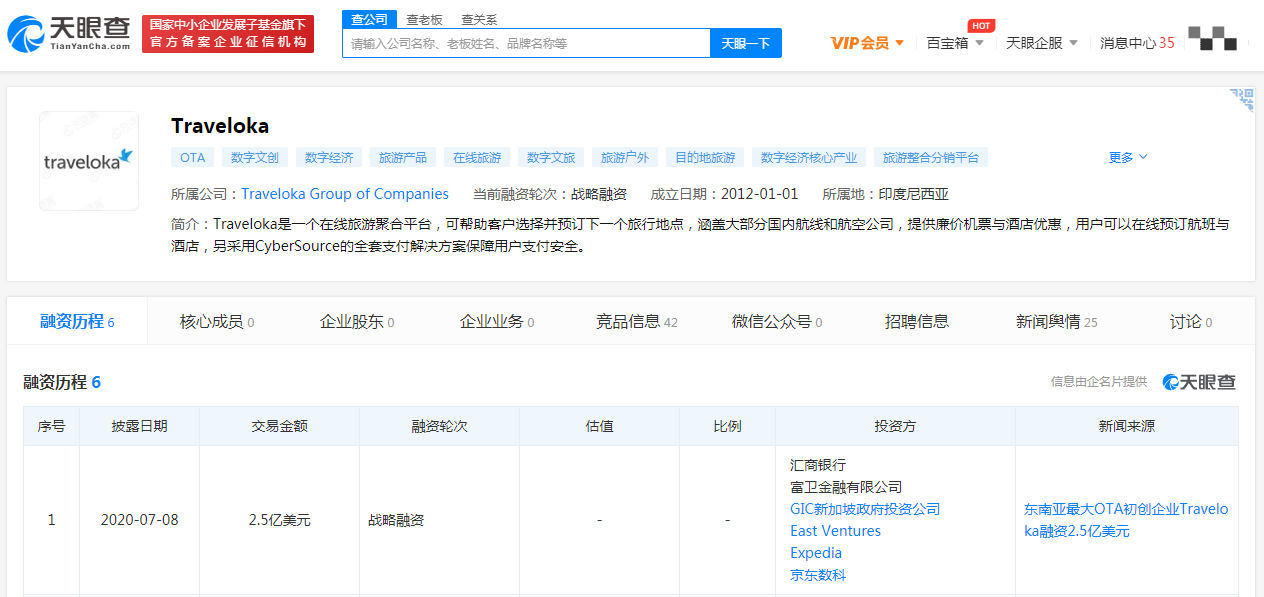Open investor Expedia
Viewport: 1264px width, 597px height.
[x=816, y=553]
